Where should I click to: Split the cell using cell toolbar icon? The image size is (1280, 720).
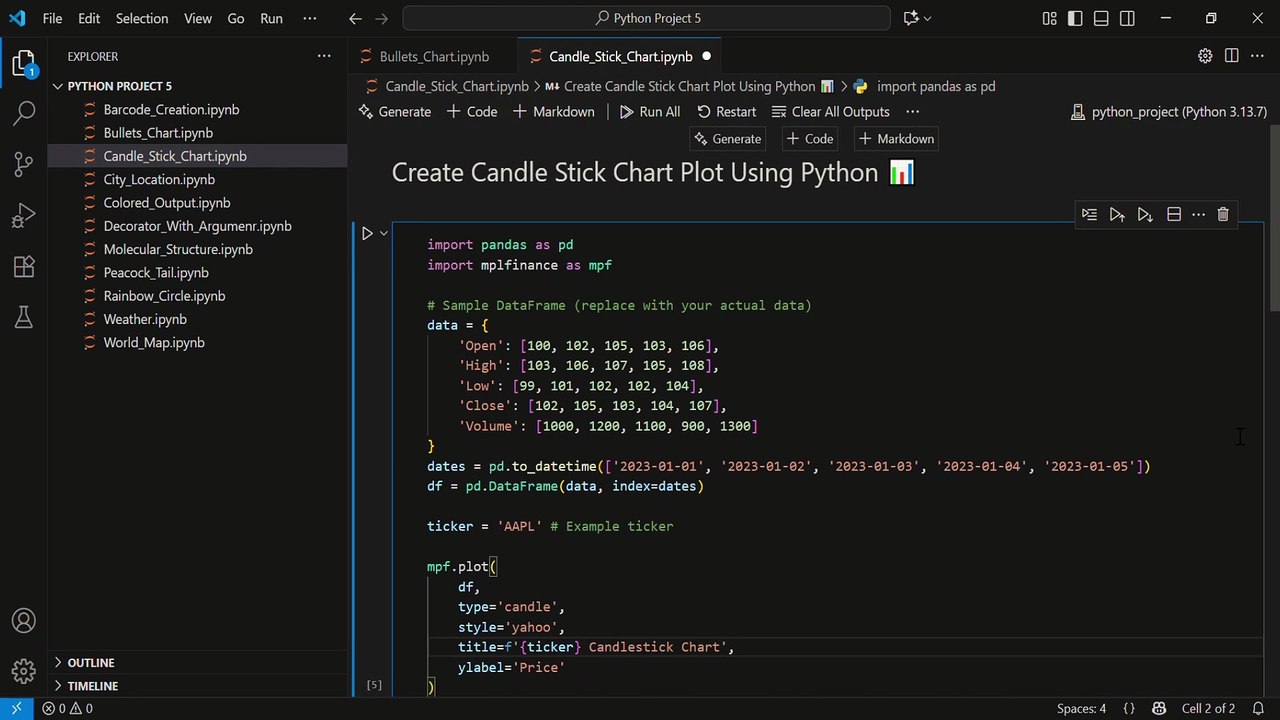pos(1174,214)
